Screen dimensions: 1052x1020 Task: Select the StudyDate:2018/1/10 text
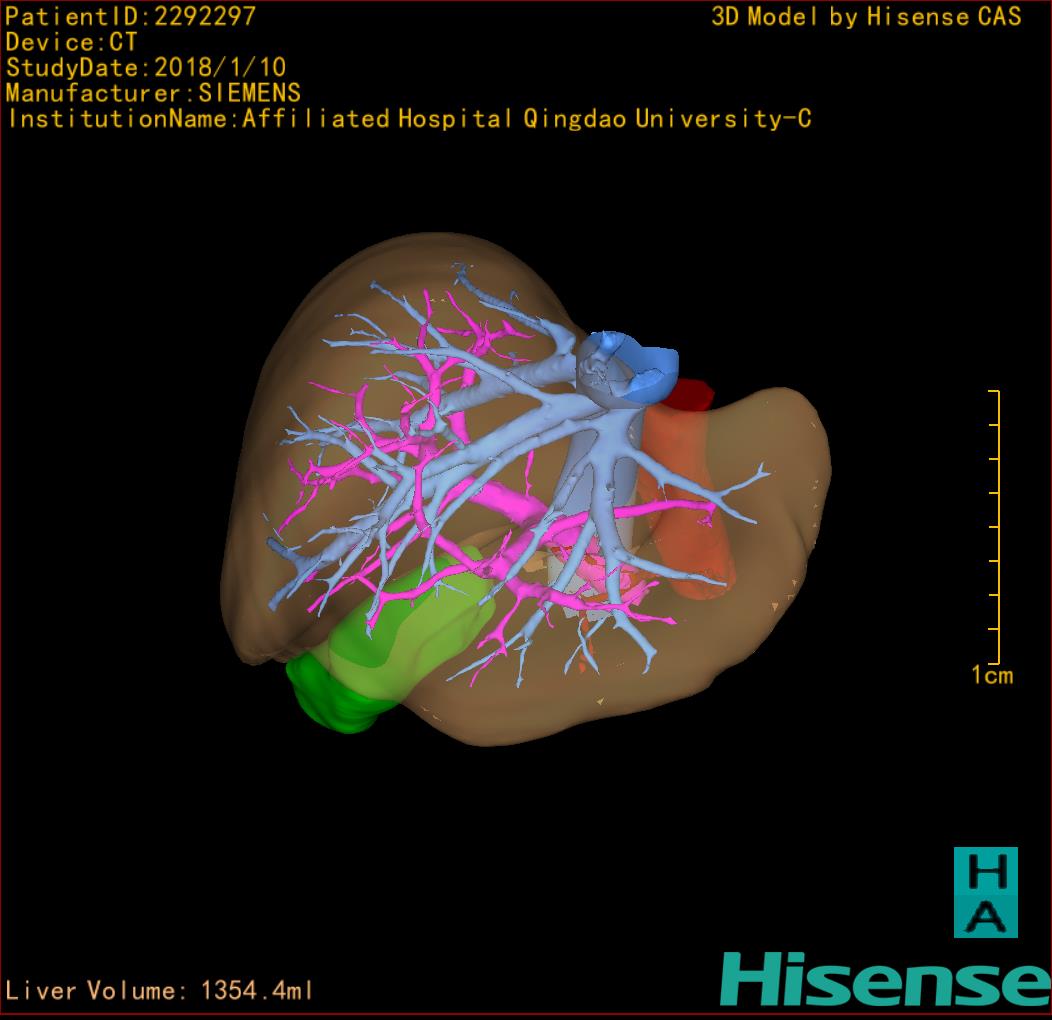(x=146, y=68)
